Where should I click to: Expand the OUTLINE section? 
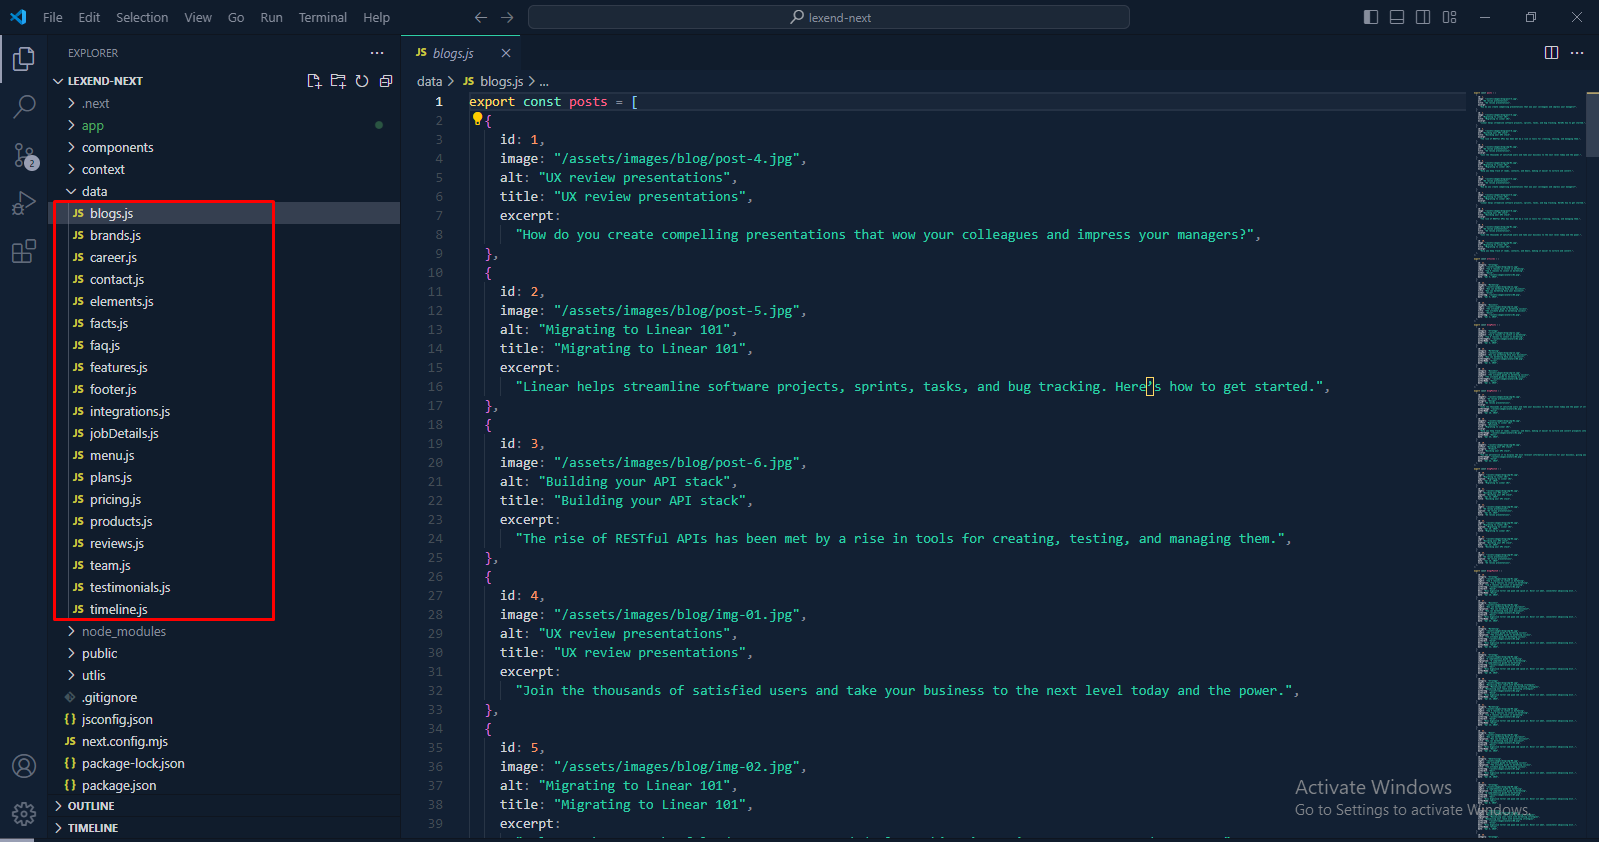point(91,806)
